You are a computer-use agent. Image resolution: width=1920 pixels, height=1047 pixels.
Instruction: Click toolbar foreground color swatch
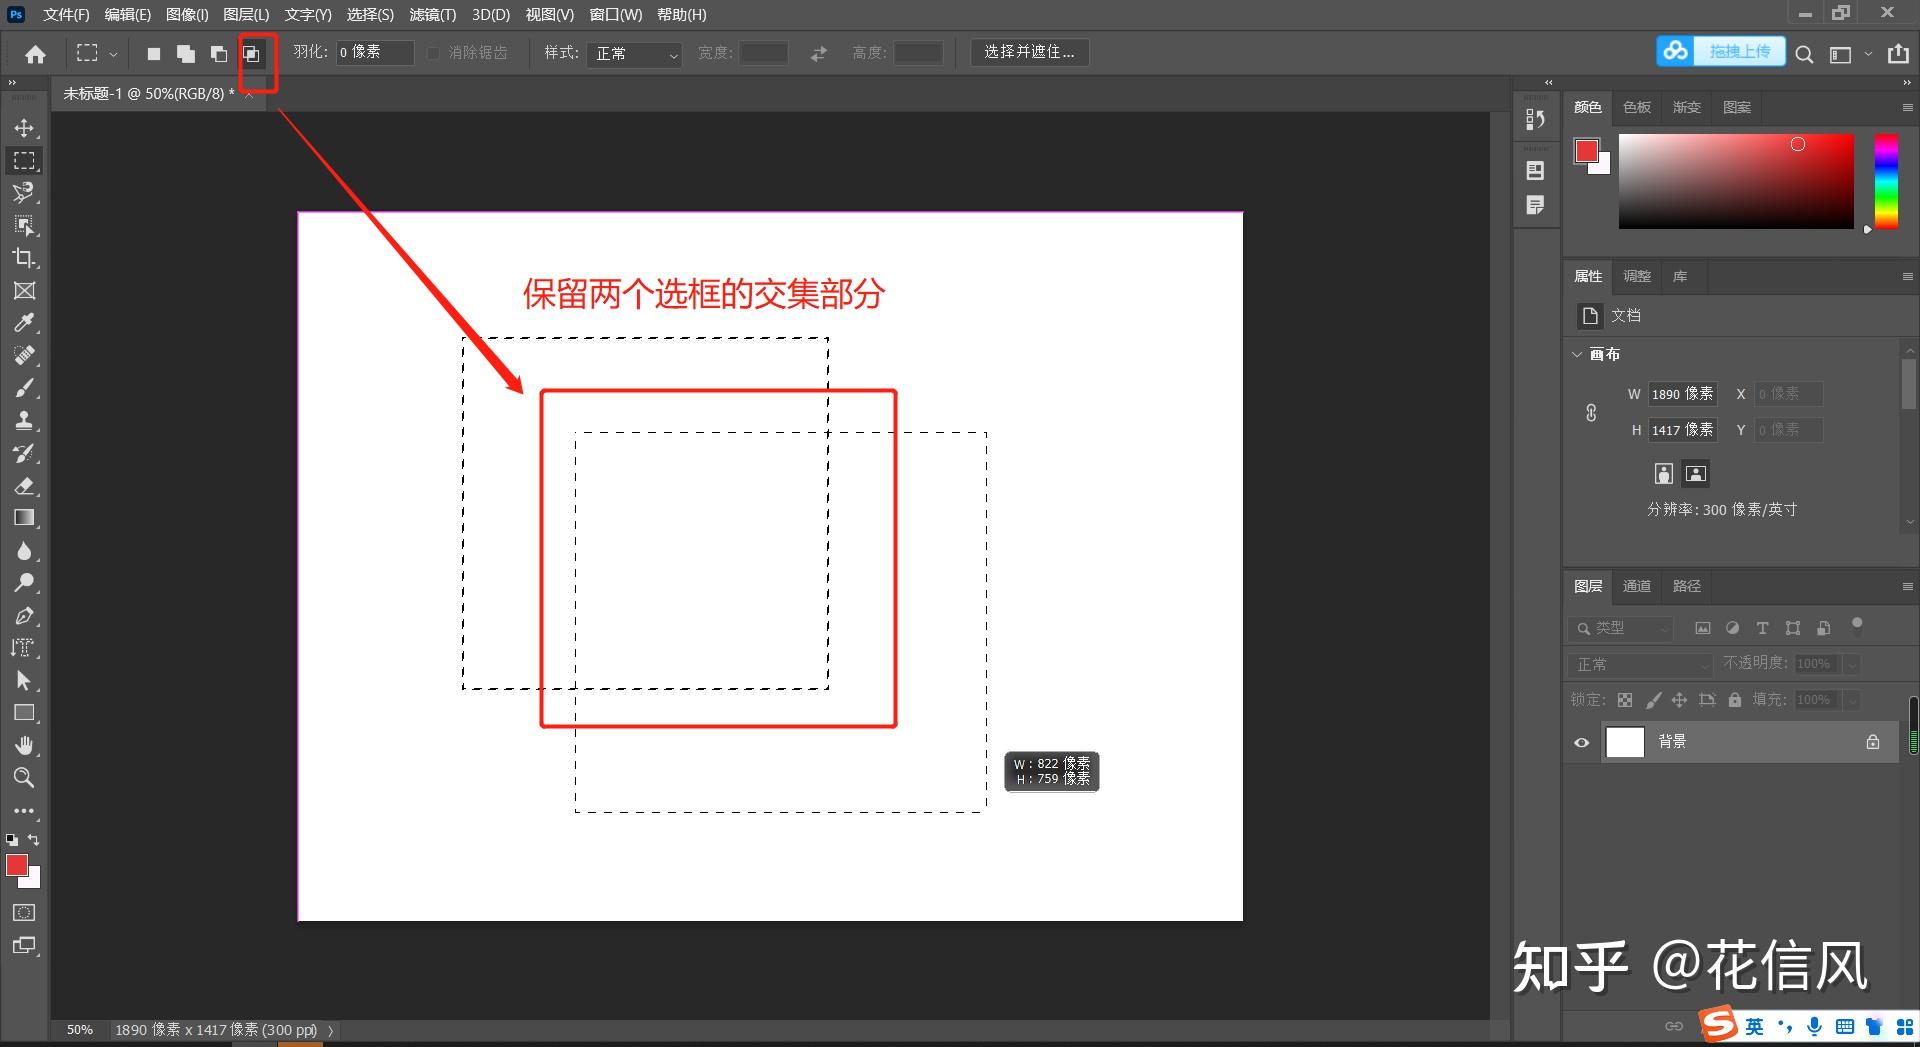[x=17, y=865]
